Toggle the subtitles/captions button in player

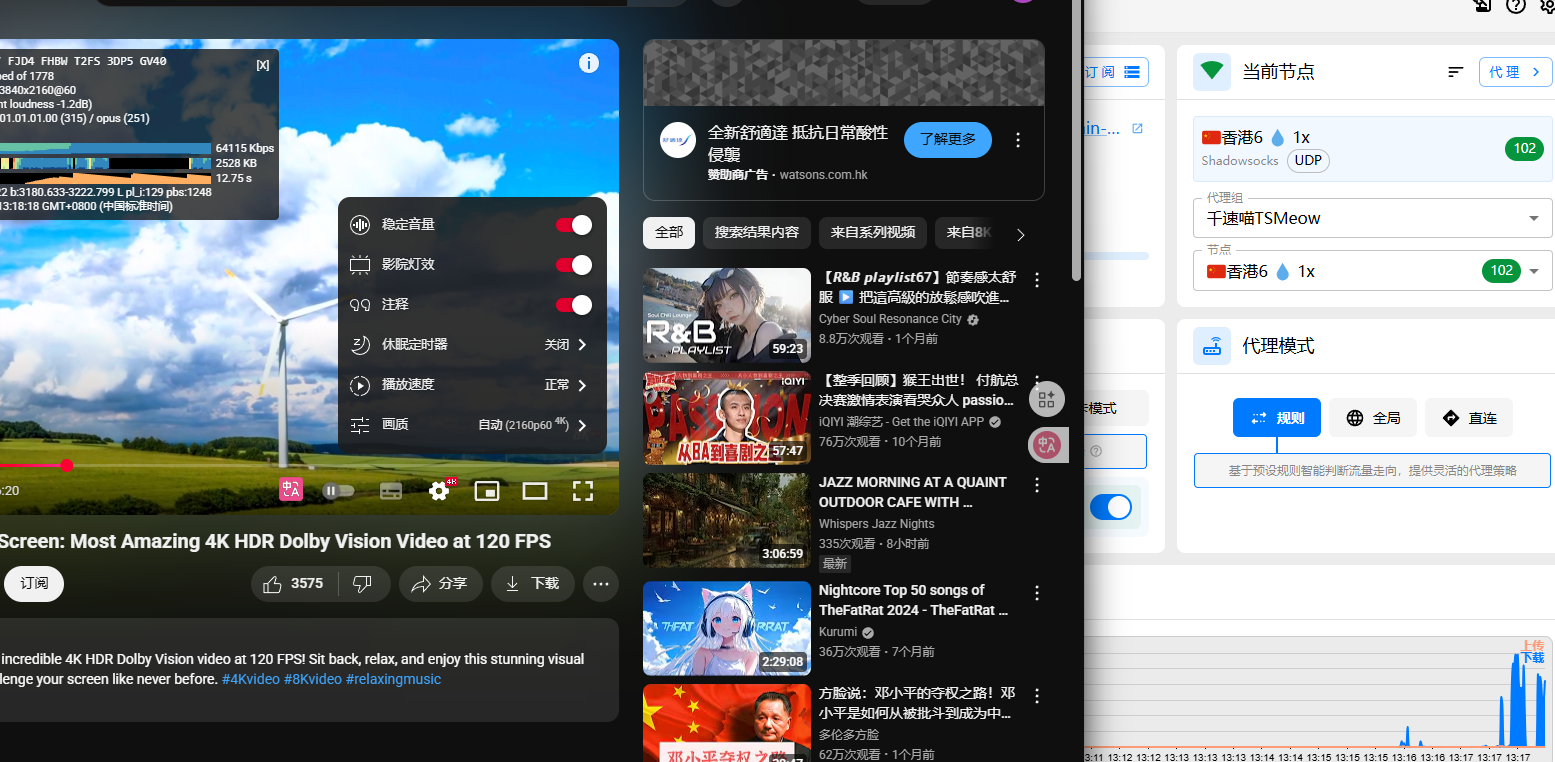pyautogui.click(x=391, y=491)
